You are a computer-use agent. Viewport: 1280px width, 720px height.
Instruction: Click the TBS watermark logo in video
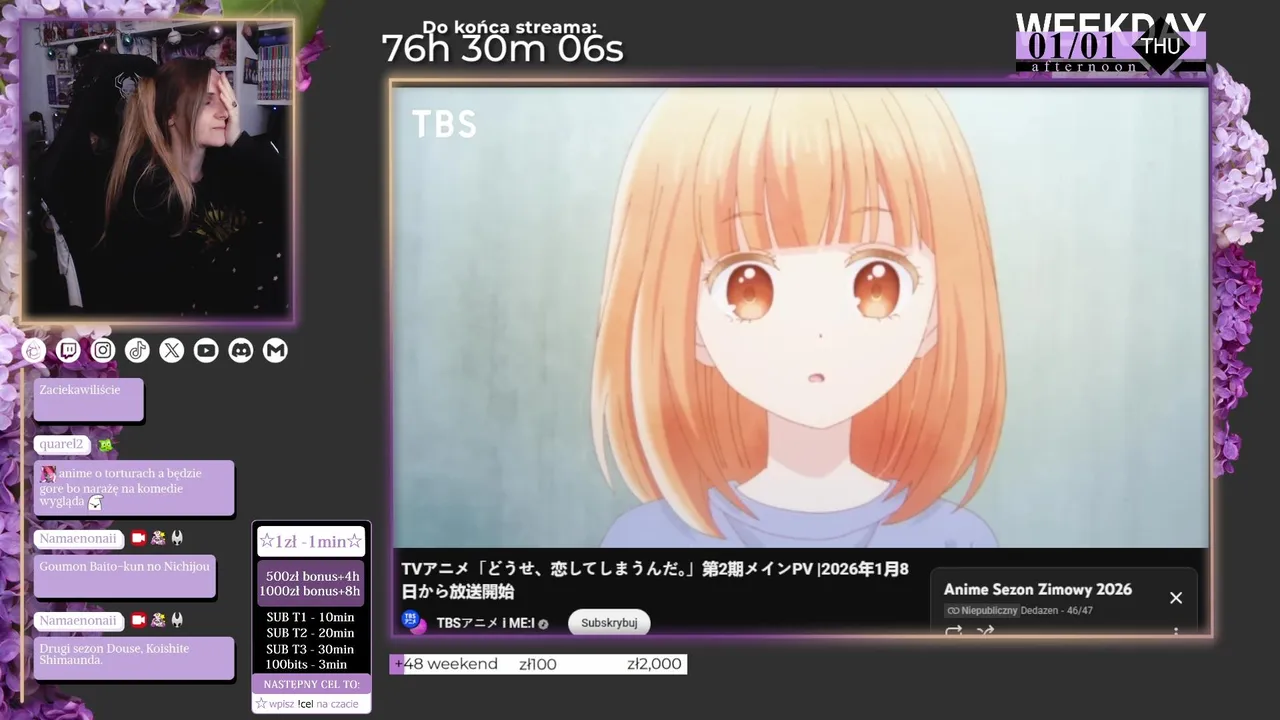(x=444, y=124)
